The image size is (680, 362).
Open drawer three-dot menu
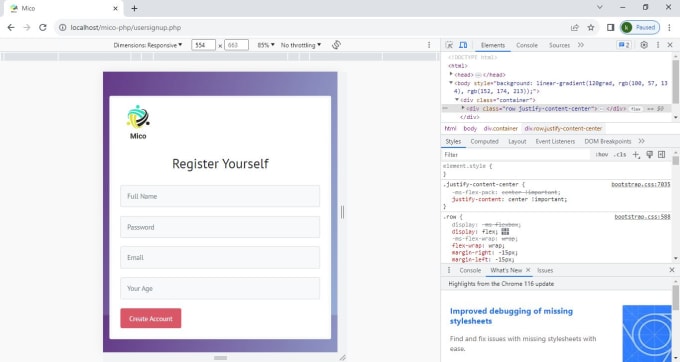449,270
